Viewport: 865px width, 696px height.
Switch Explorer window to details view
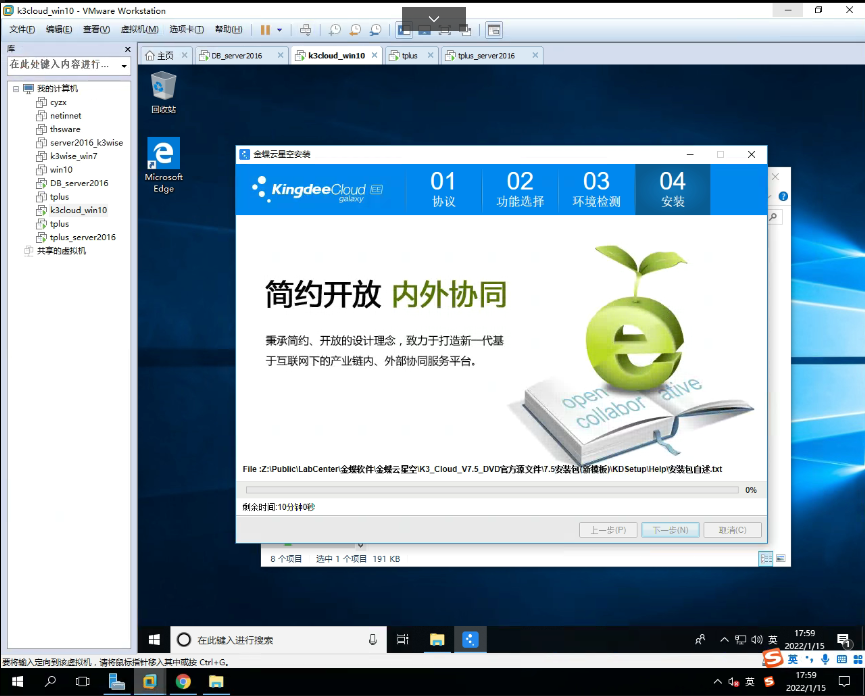(766, 559)
